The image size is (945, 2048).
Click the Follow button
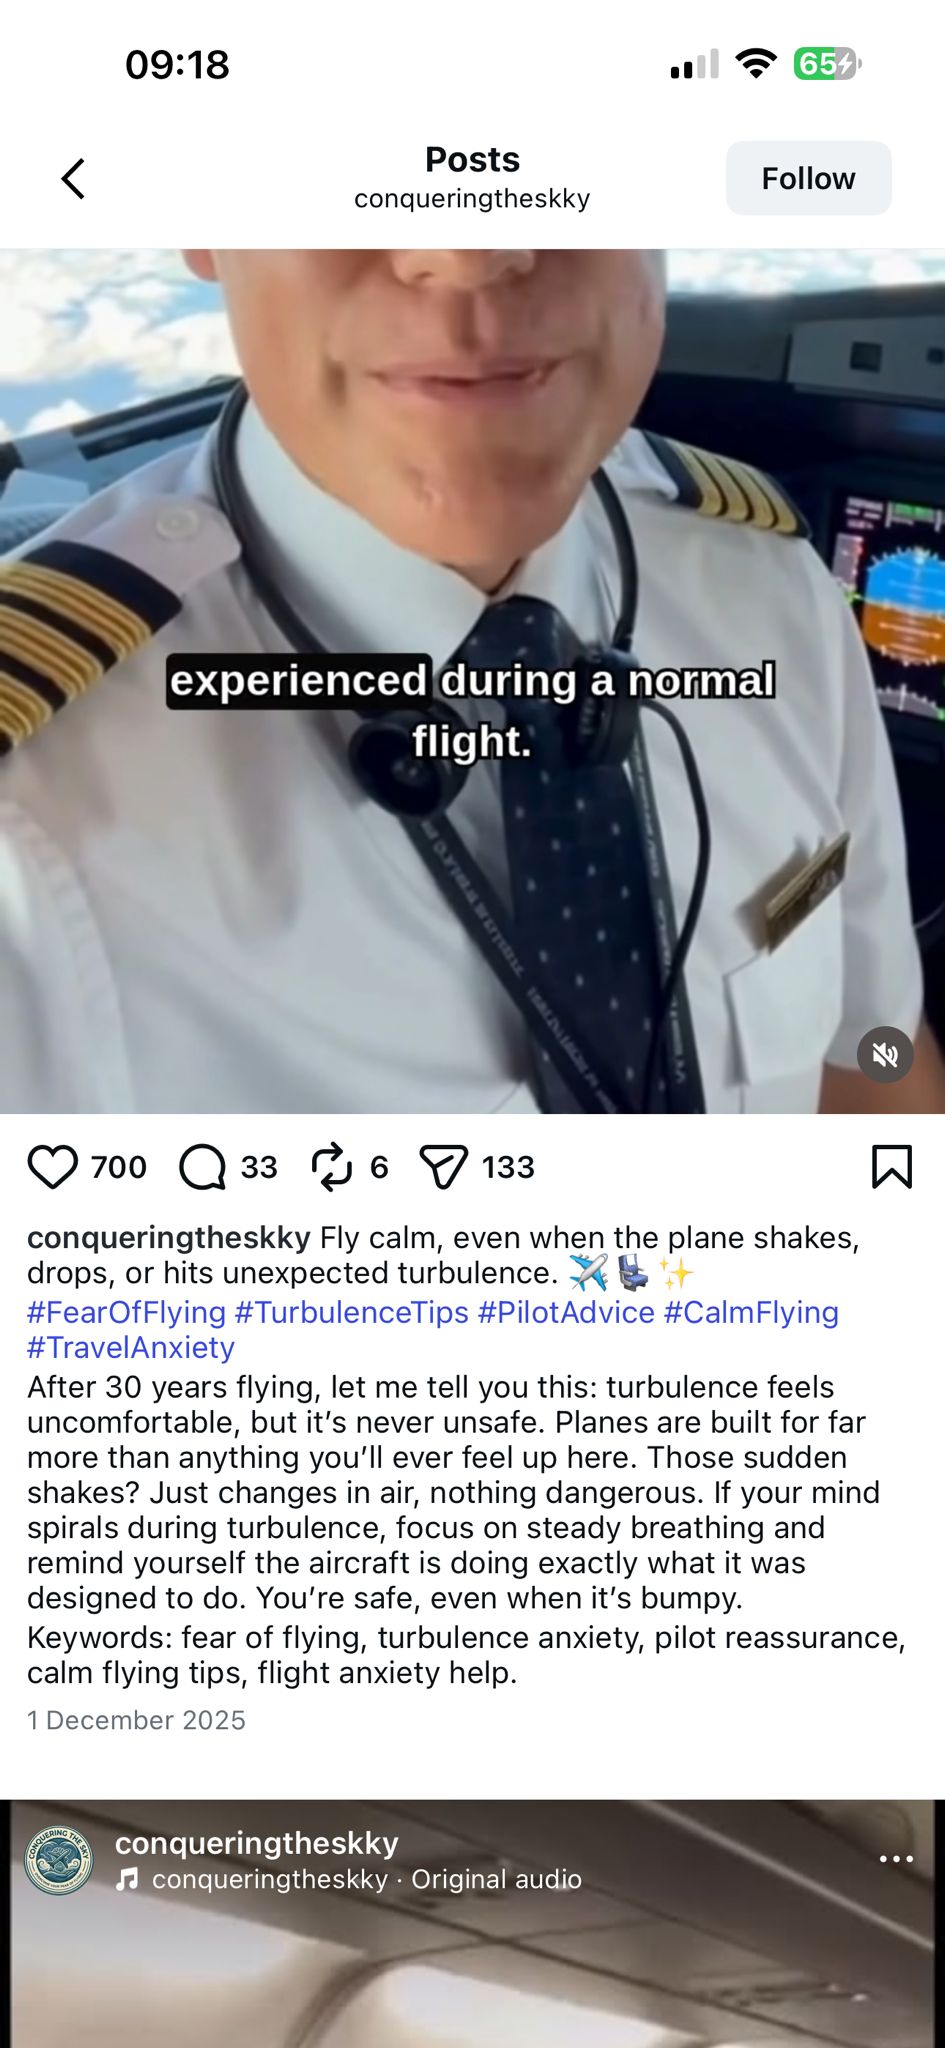point(808,178)
